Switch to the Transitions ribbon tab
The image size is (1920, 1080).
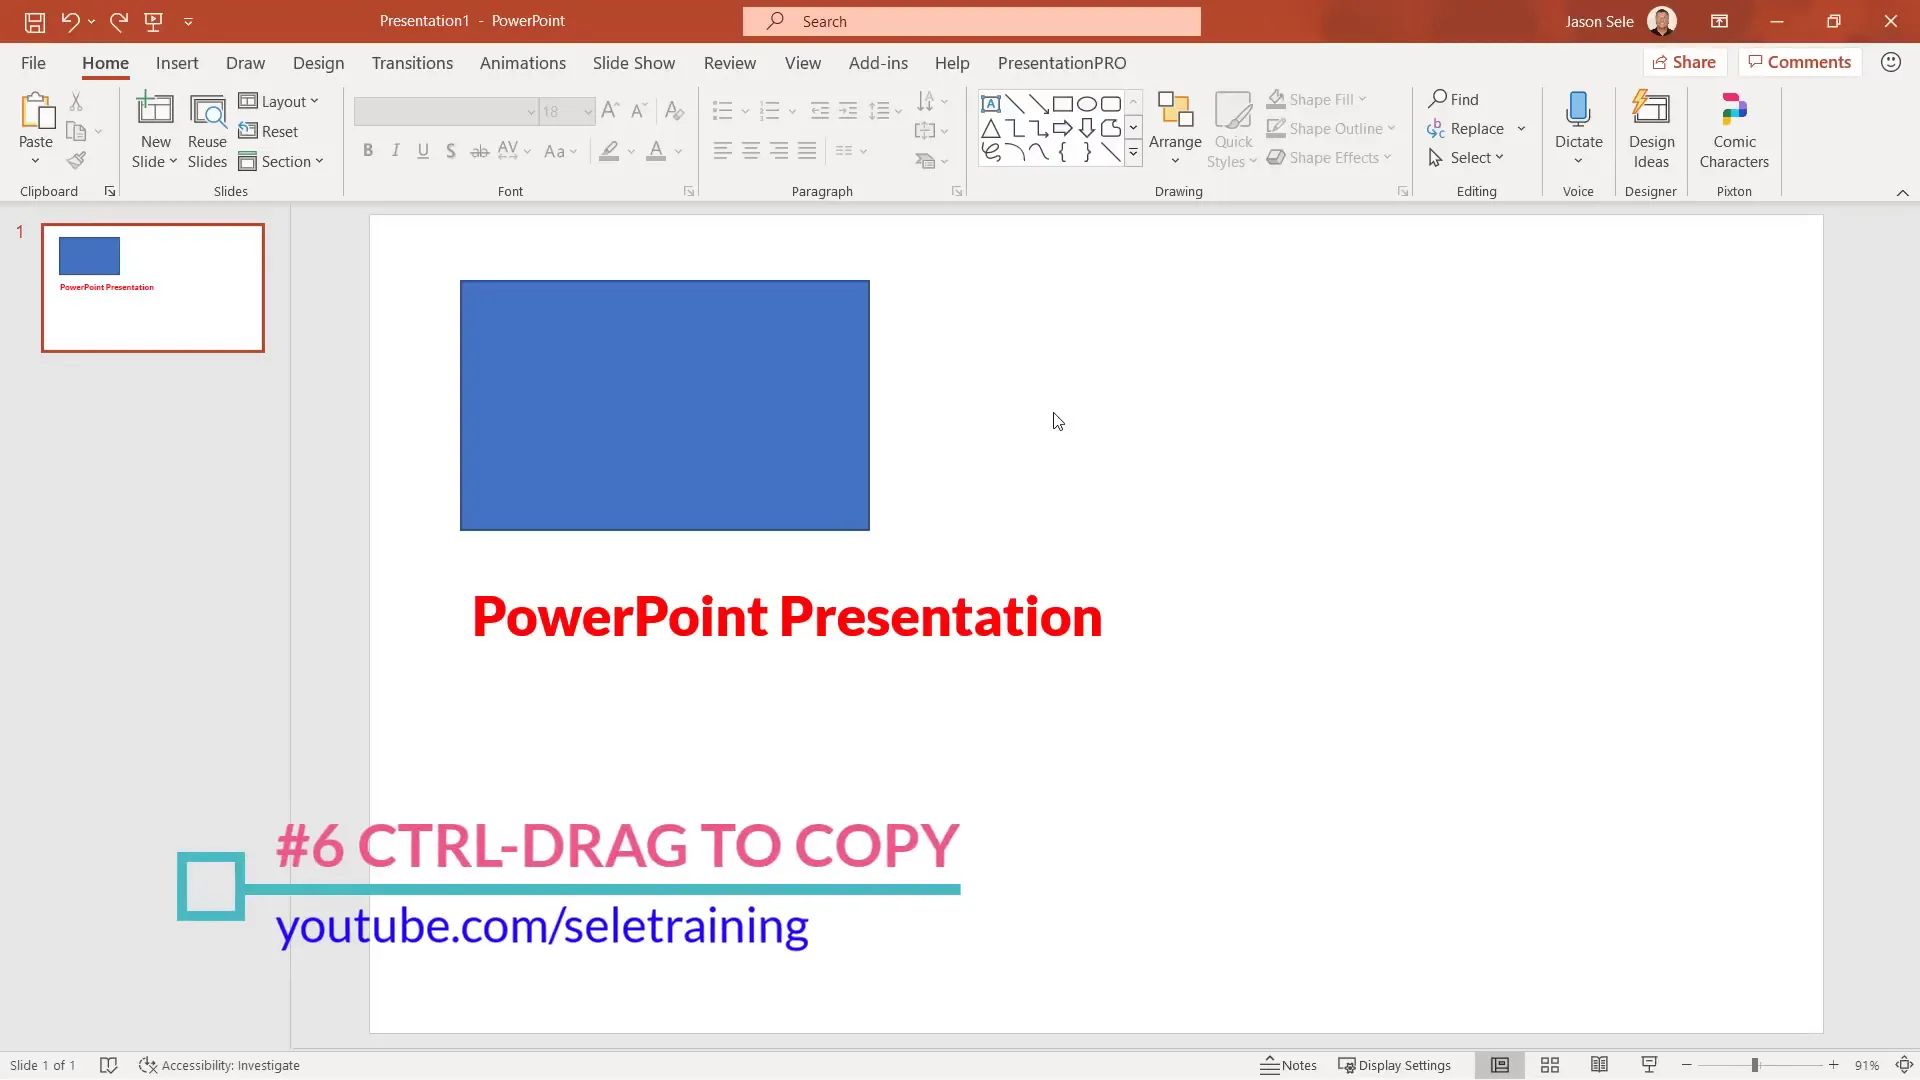412,62
